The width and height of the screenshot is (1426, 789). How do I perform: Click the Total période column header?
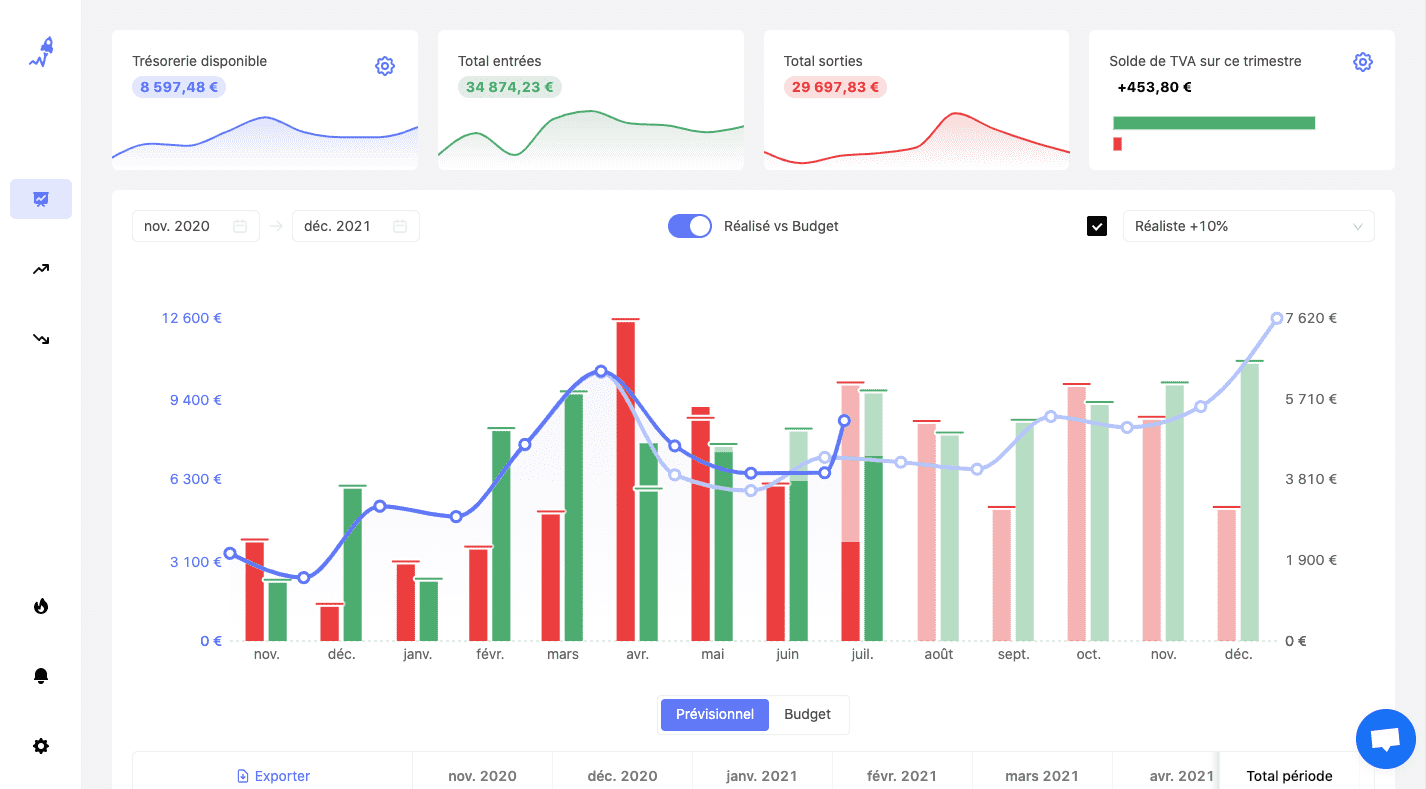[1289, 776]
